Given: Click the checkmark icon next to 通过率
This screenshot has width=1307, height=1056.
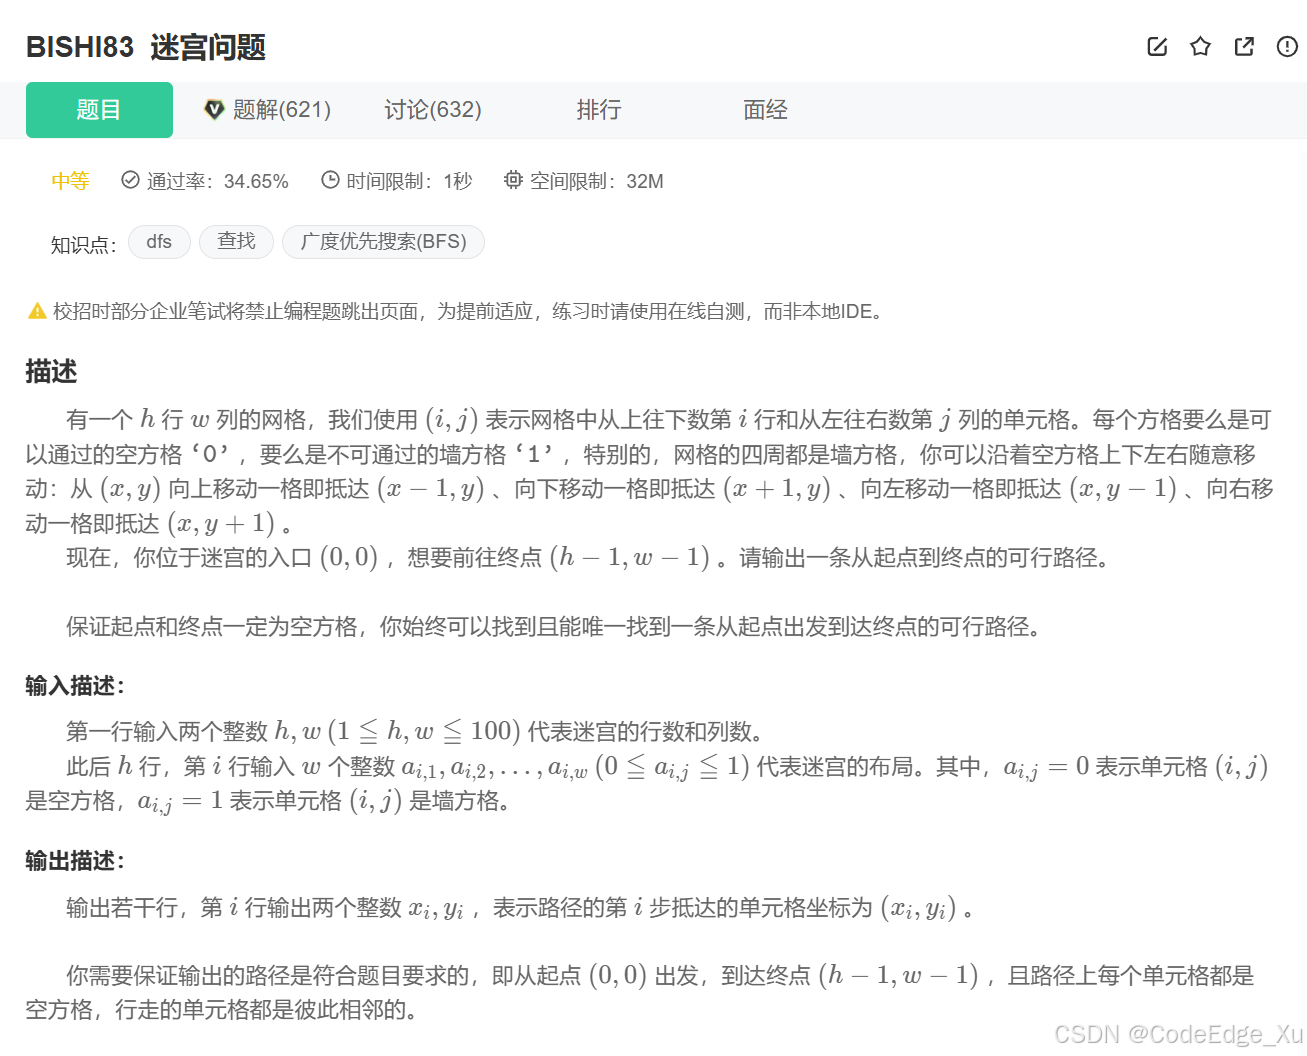Looking at the screenshot, I should 131,179.
